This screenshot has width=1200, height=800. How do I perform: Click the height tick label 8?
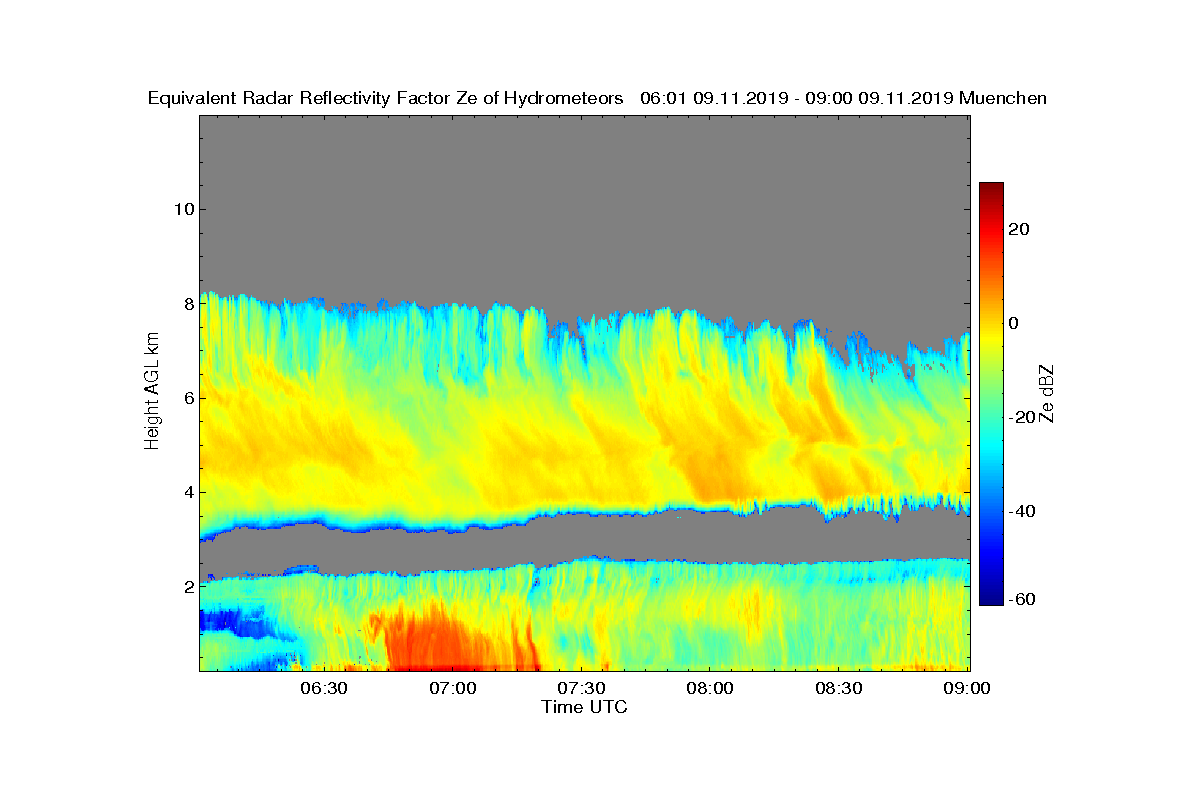[188, 303]
